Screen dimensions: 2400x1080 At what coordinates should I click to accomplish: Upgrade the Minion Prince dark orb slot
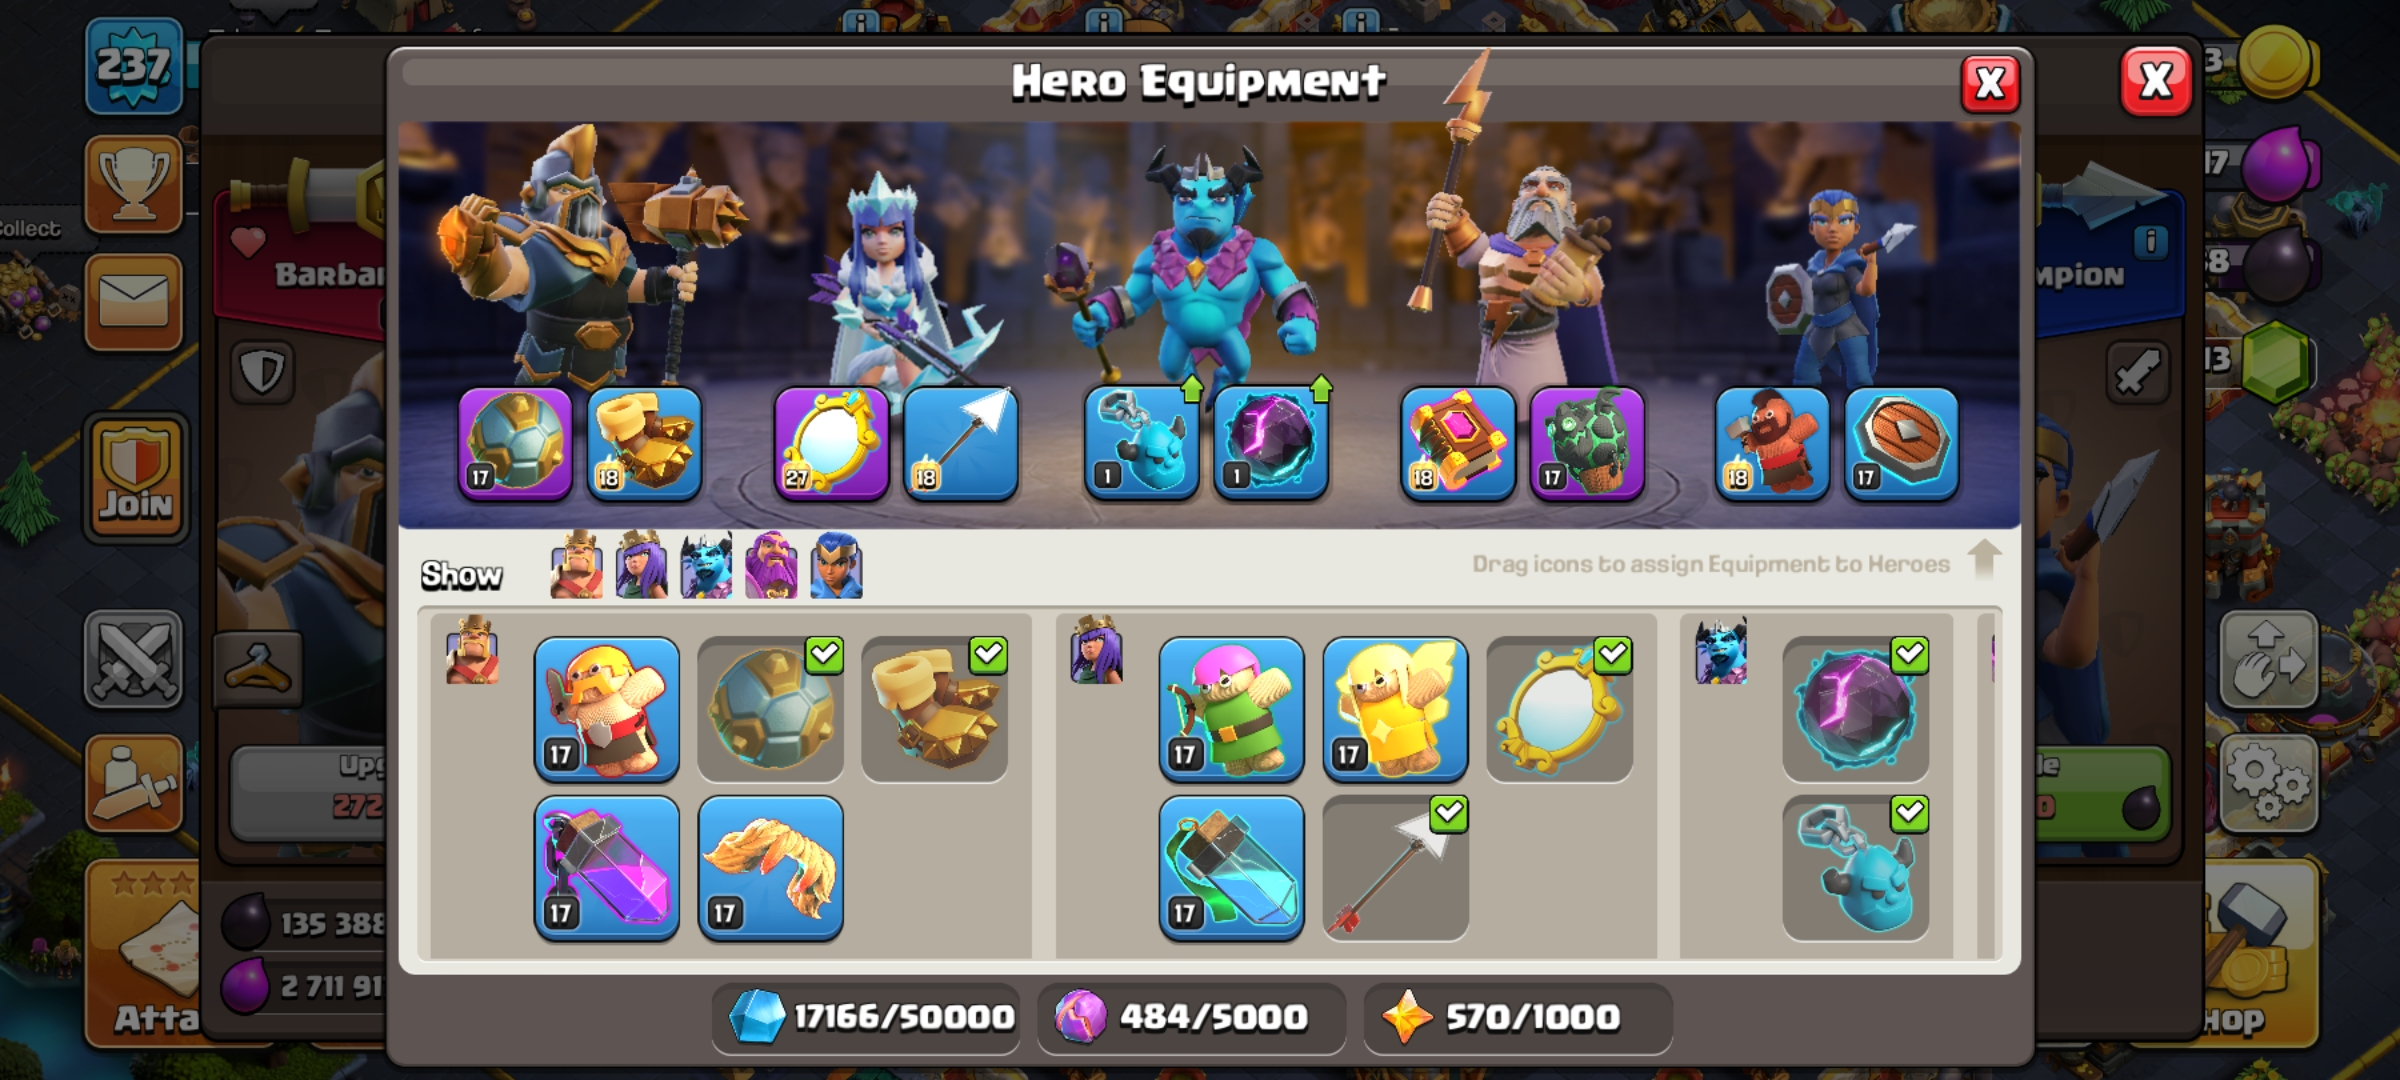[x=1271, y=443]
